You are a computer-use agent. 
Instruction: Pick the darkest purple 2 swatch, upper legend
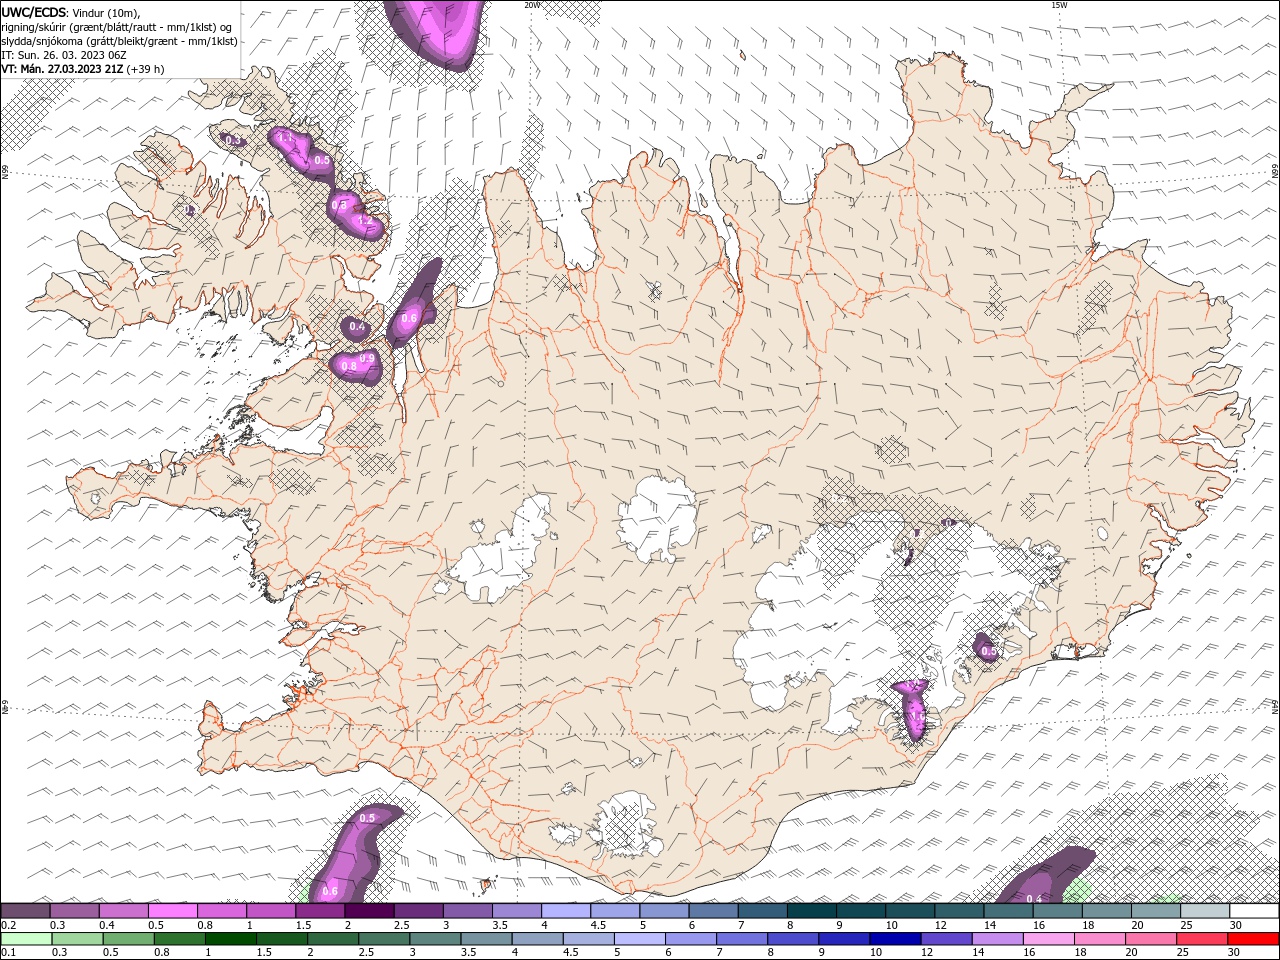tap(369, 911)
